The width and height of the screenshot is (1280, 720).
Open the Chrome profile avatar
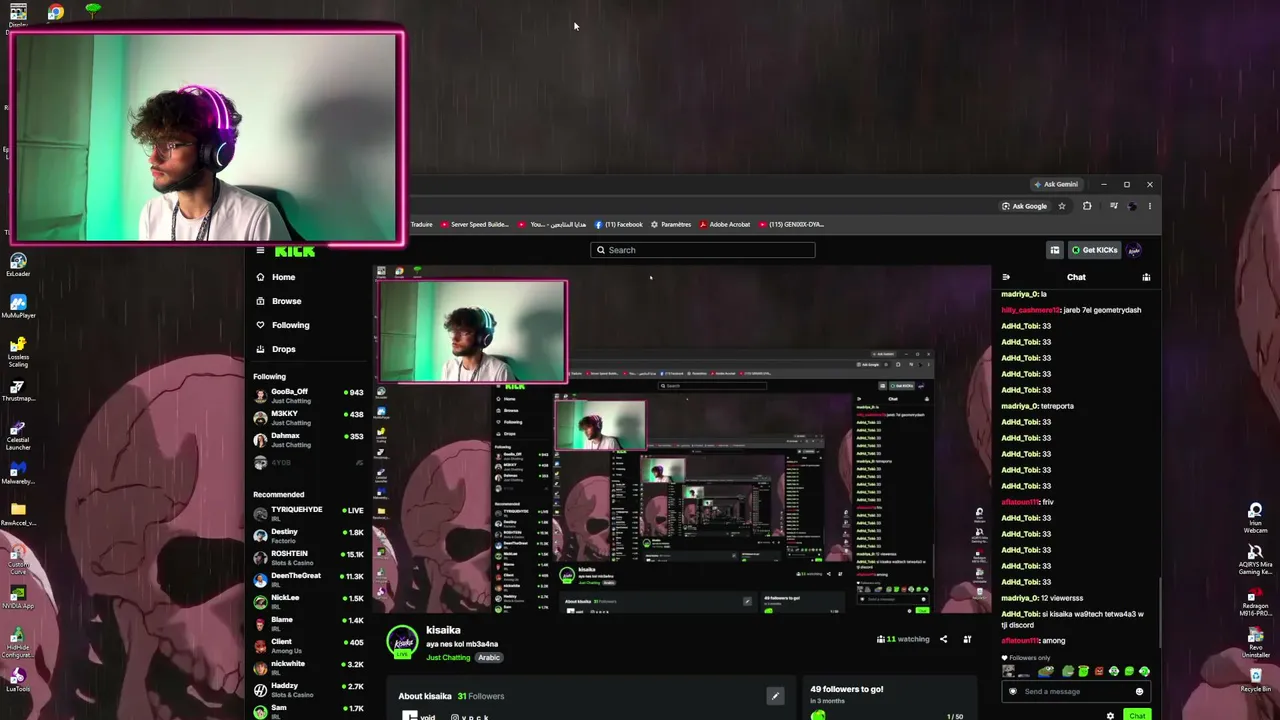pyautogui.click(x=1132, y=206)
